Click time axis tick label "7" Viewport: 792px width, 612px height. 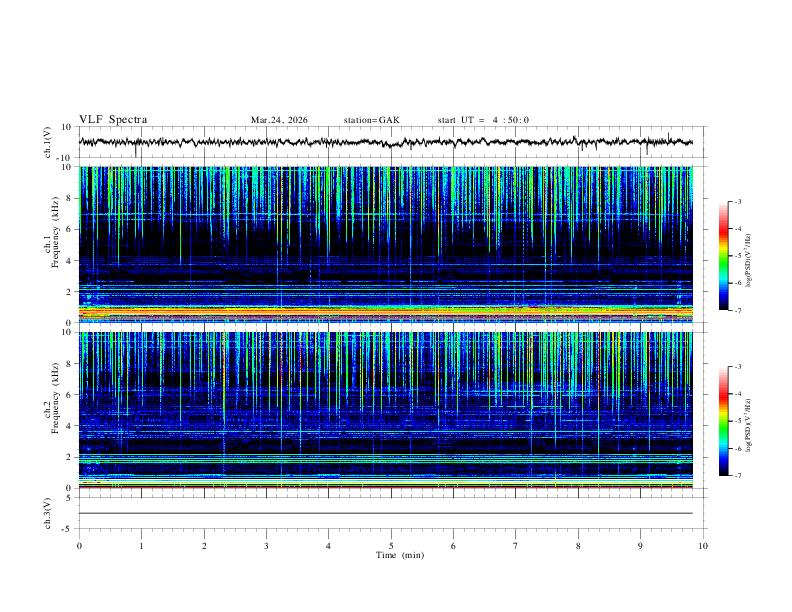click(516, 546)
